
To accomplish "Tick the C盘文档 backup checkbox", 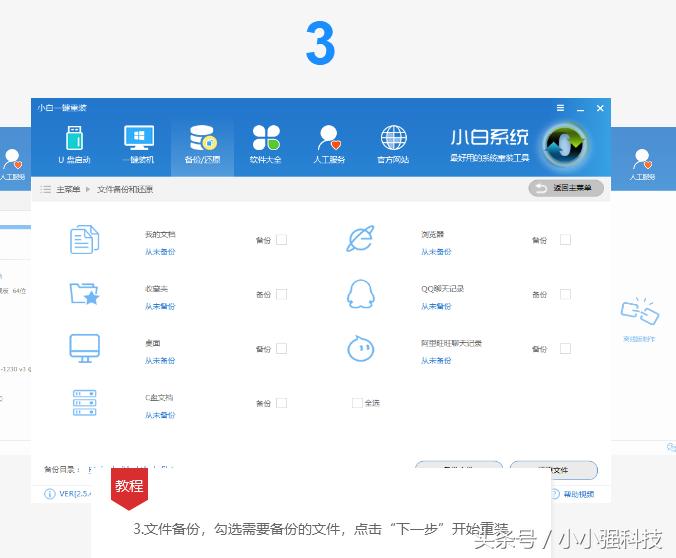I will [282, 403].
